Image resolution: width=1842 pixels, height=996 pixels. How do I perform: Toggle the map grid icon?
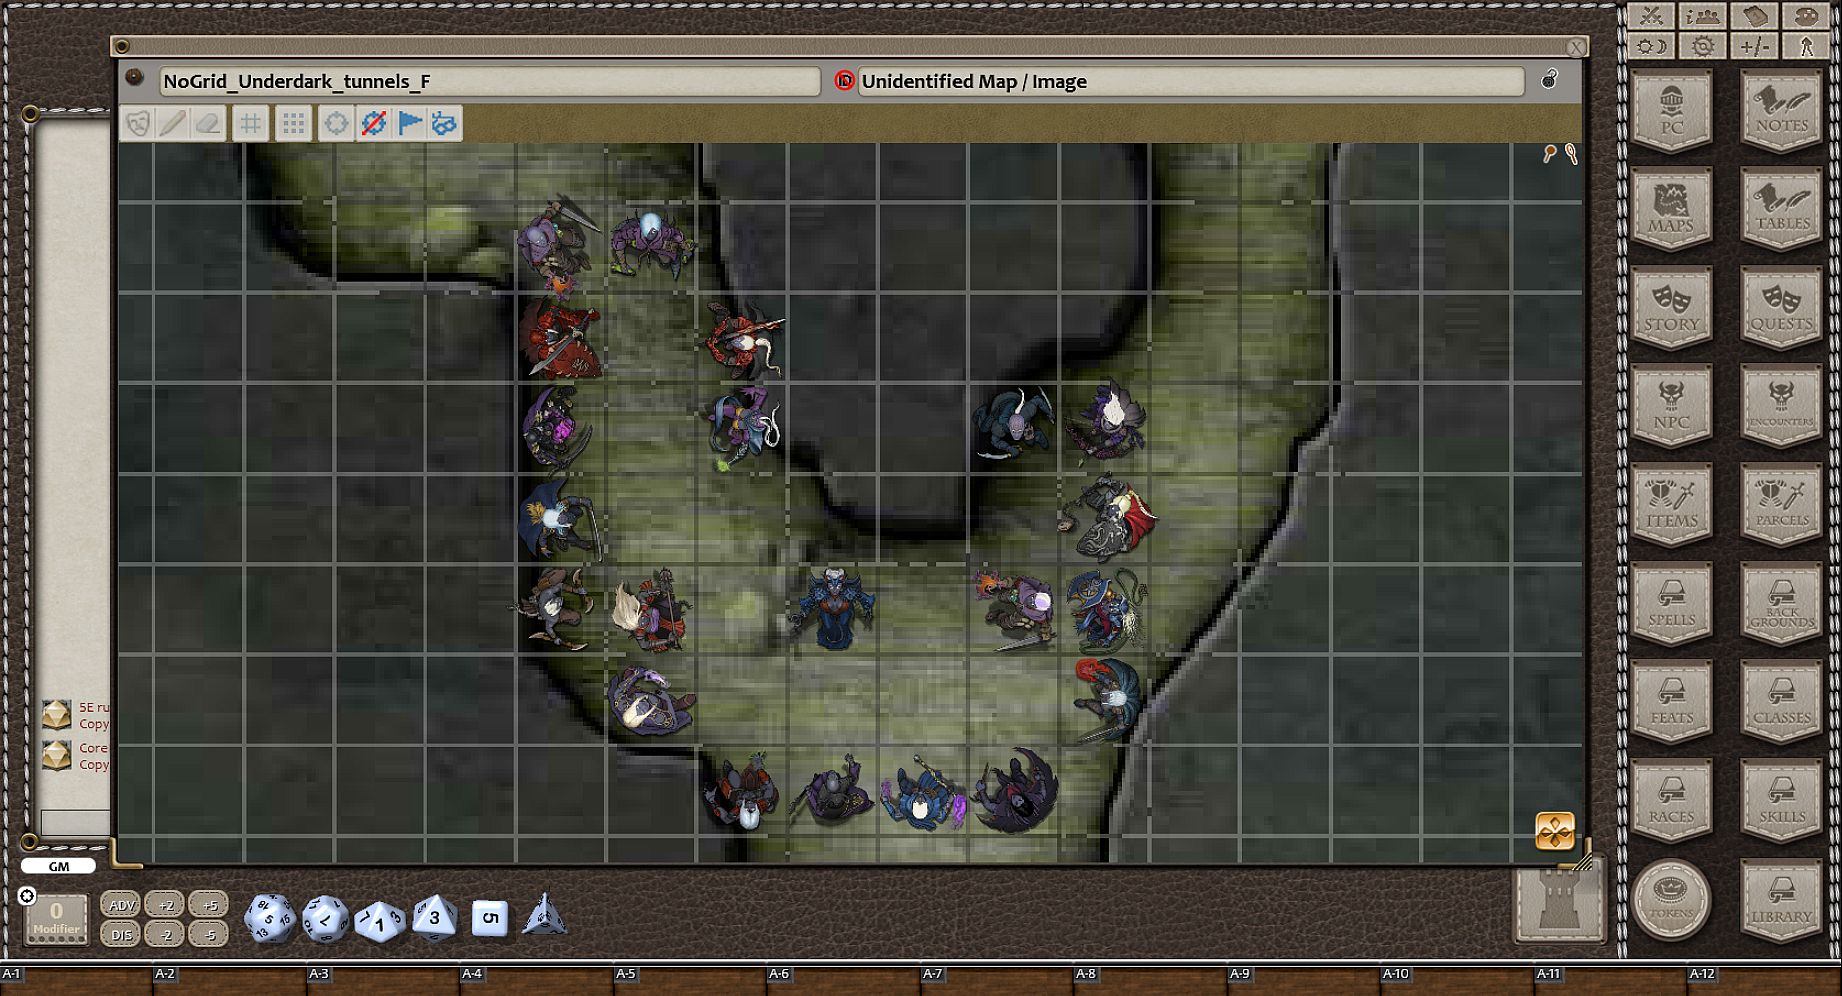pyautogui.click(x=250, y=123)
